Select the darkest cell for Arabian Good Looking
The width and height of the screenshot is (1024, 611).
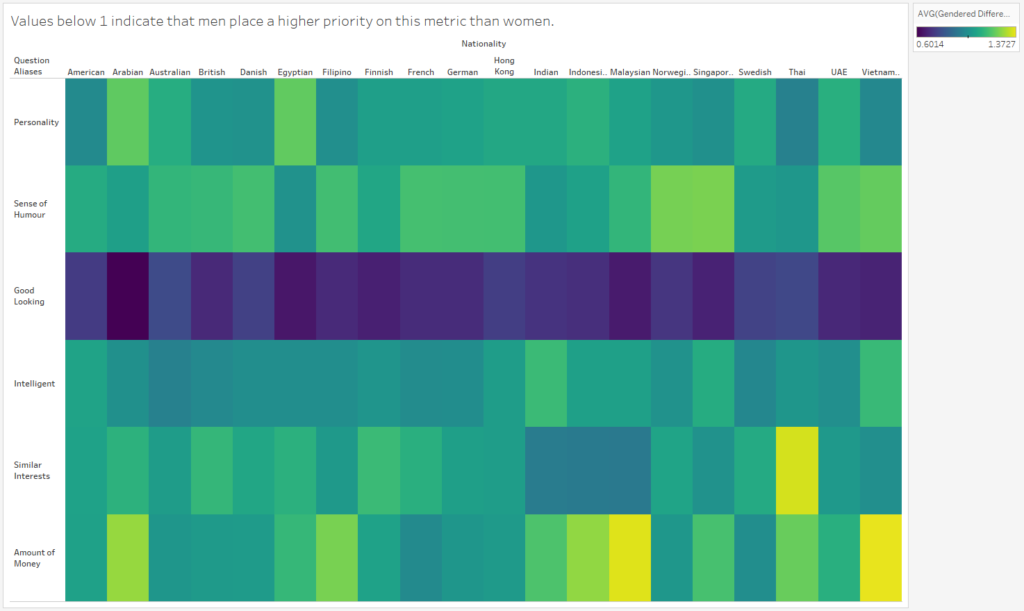pos(128,292)
